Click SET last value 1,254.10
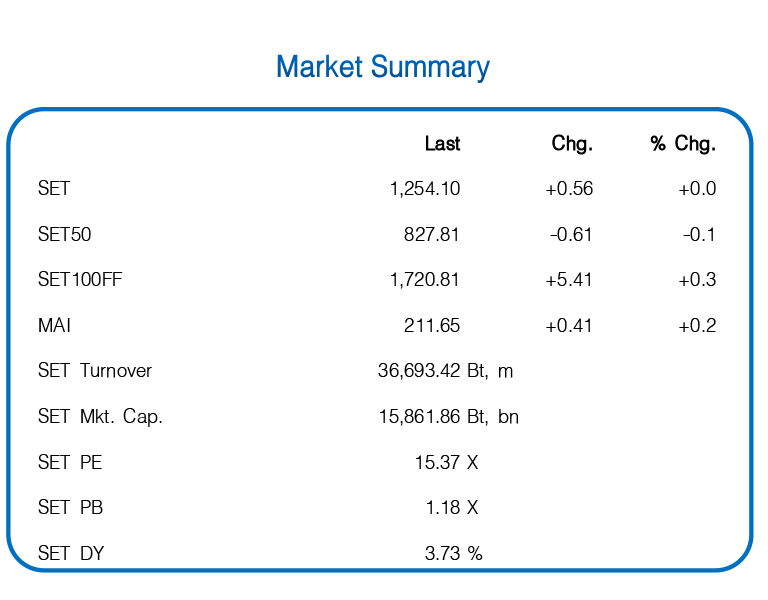 pyautogui.click(x=425, y=188)
